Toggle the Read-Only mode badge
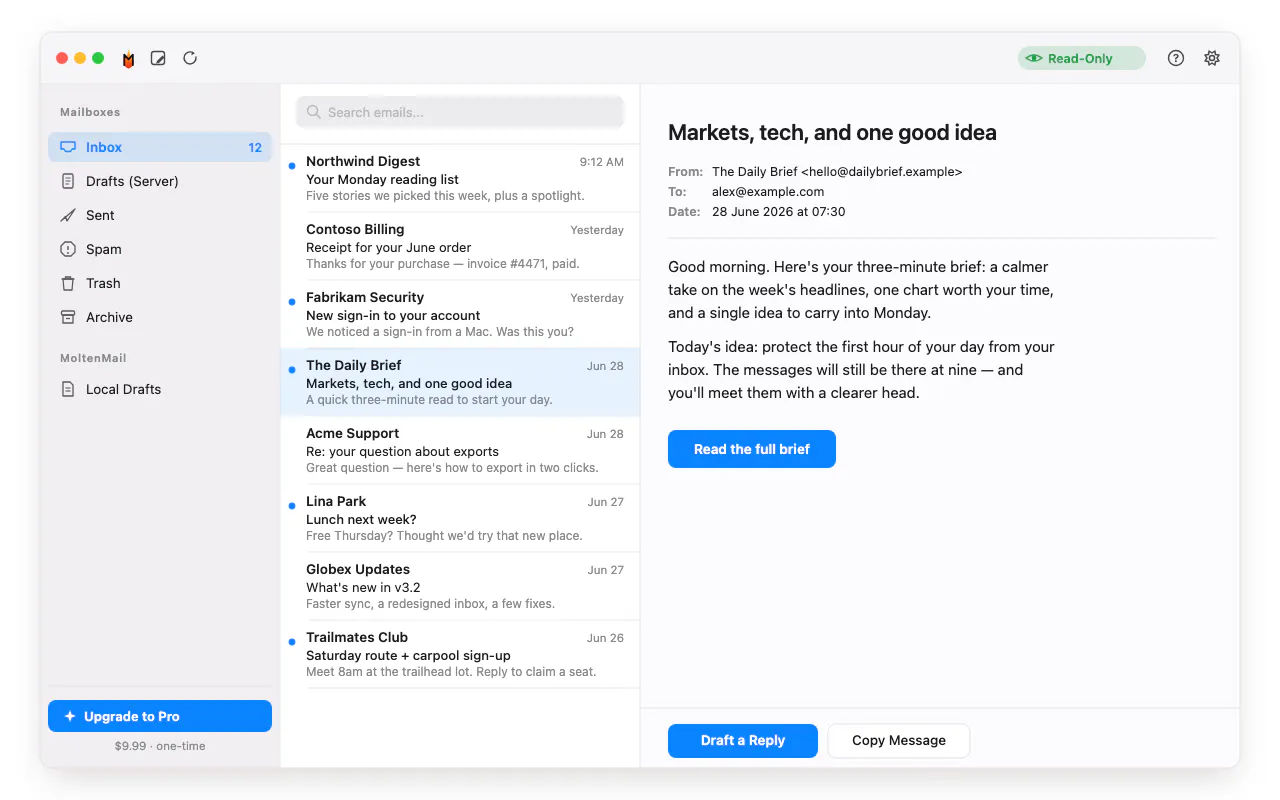 pos(1081,58)
